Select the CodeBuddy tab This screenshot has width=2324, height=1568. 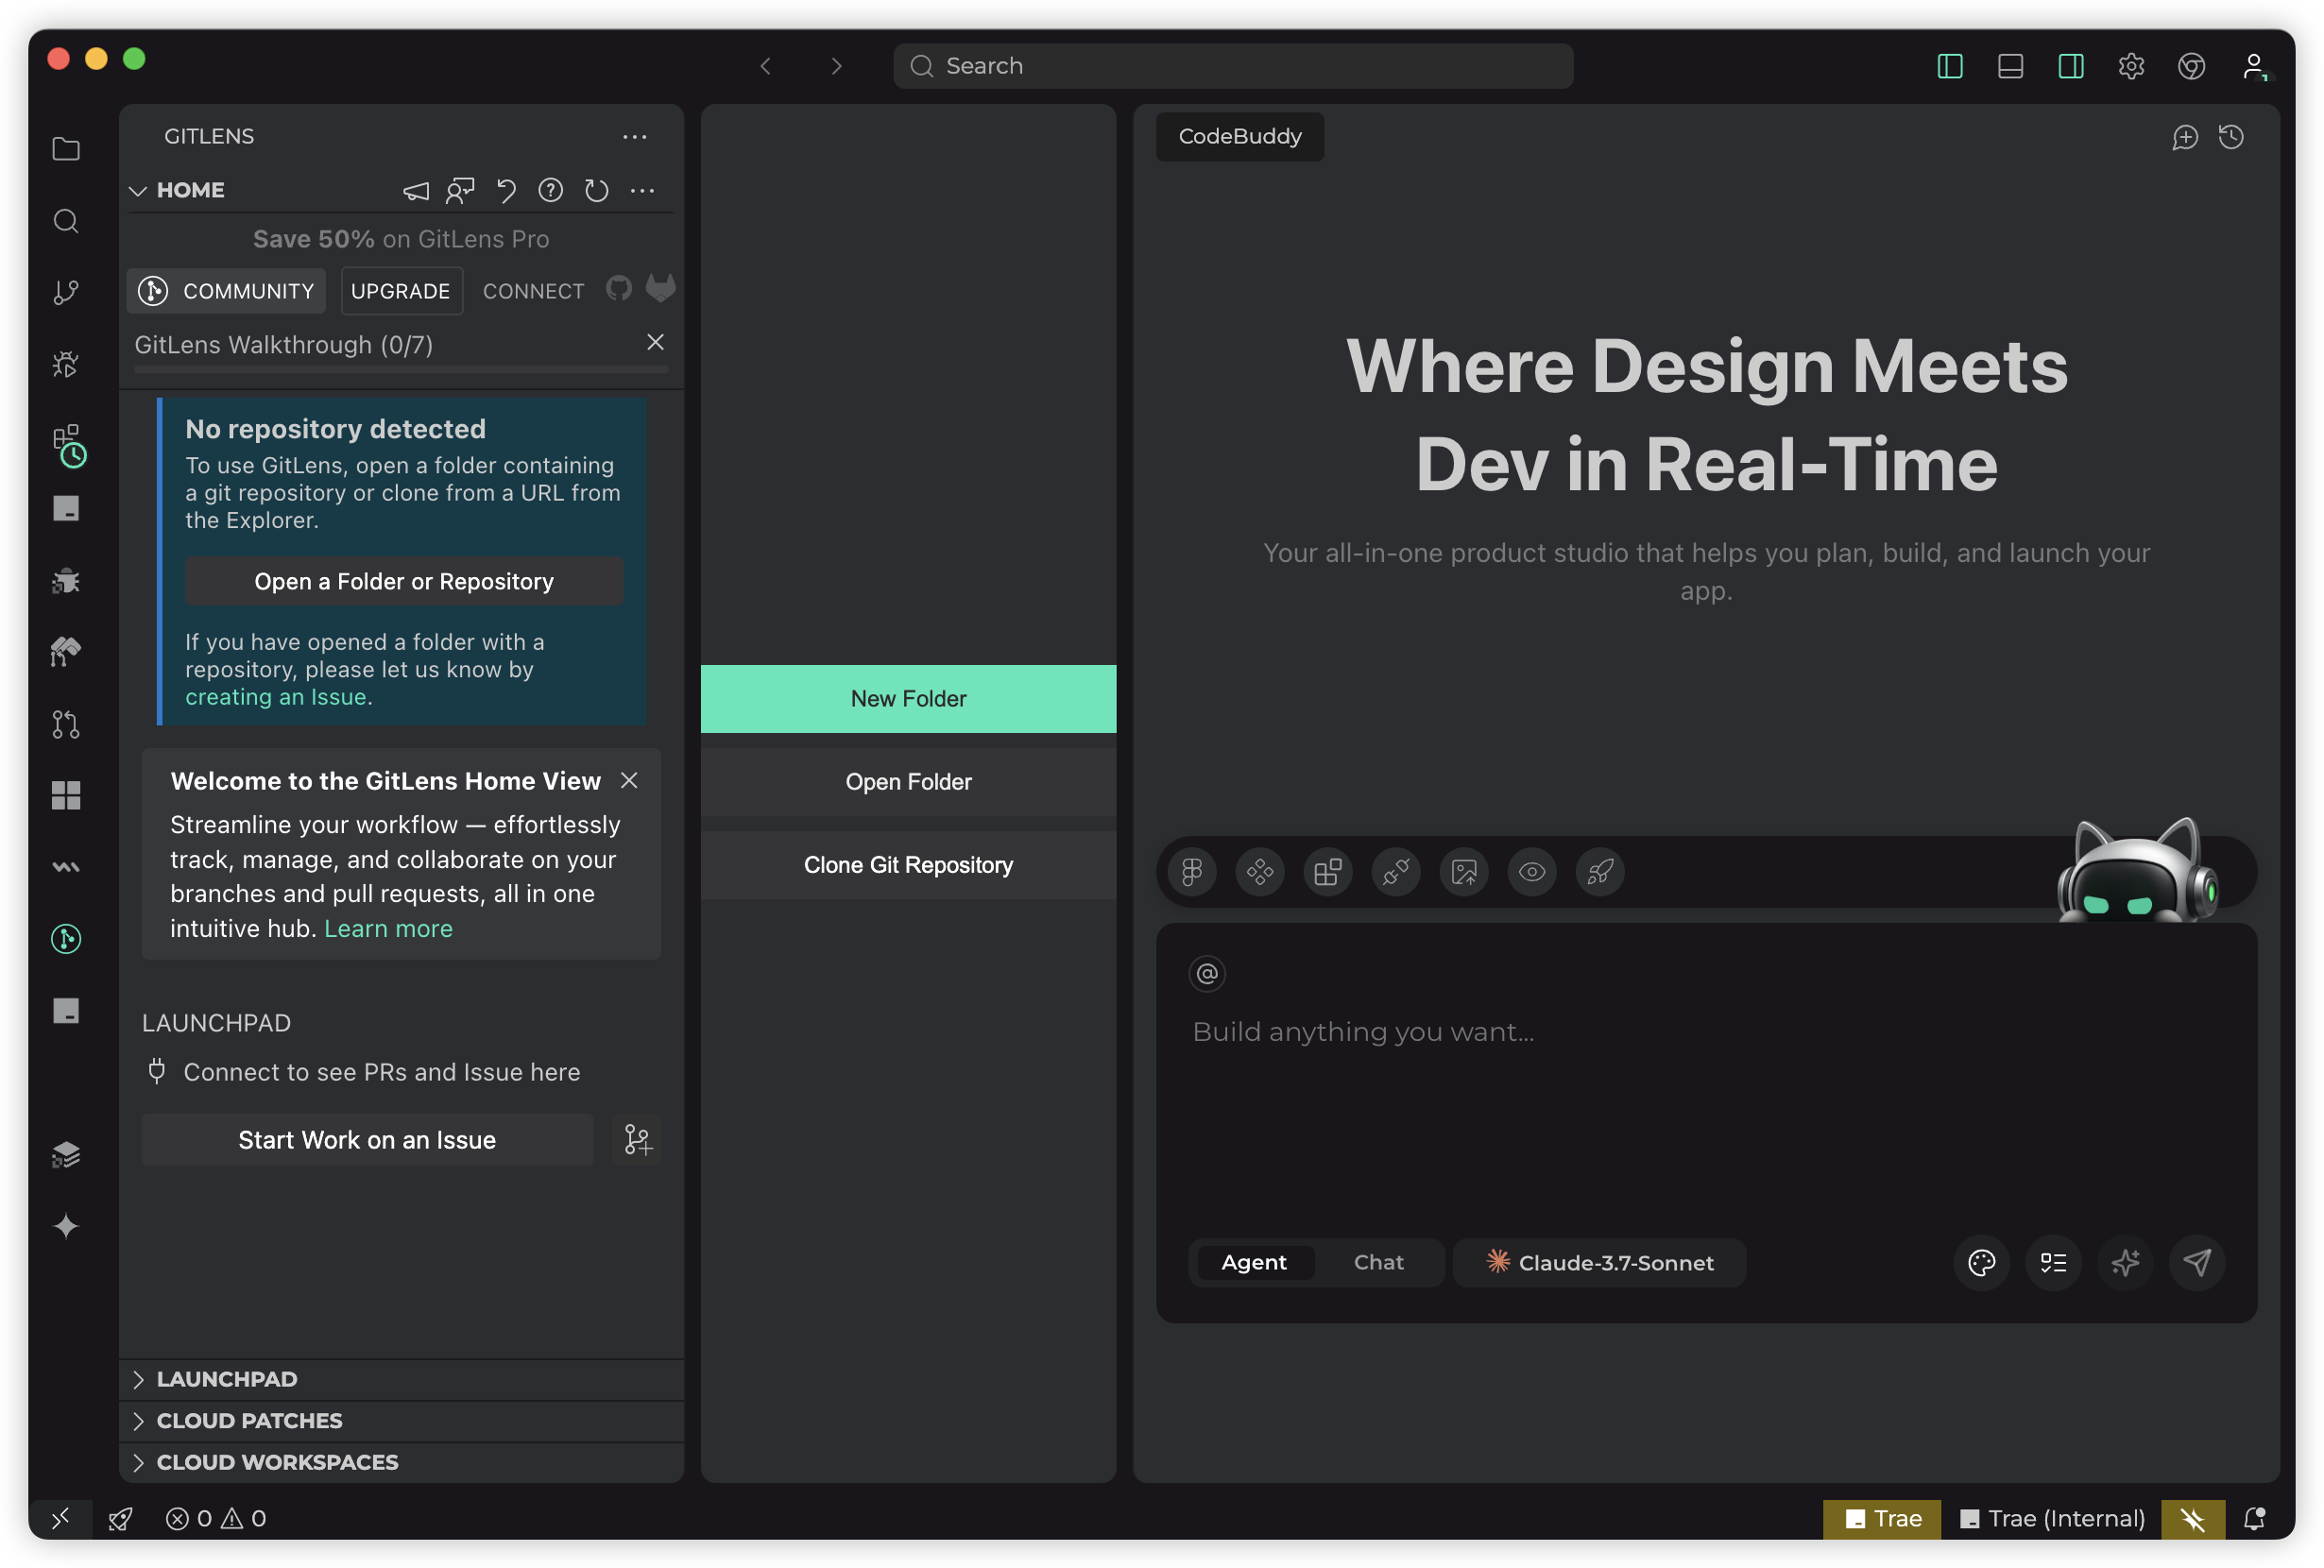[1239, 136]
